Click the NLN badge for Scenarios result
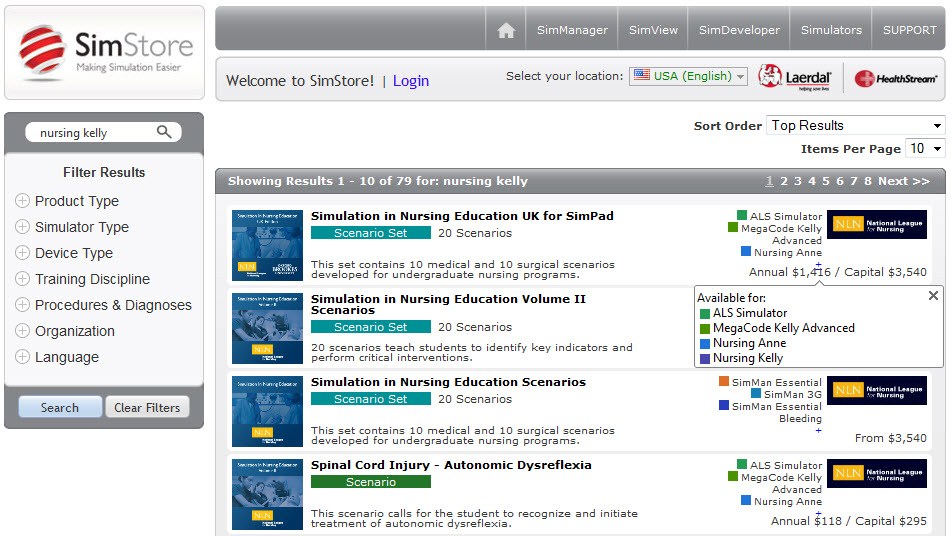 [x=877, y=390]
